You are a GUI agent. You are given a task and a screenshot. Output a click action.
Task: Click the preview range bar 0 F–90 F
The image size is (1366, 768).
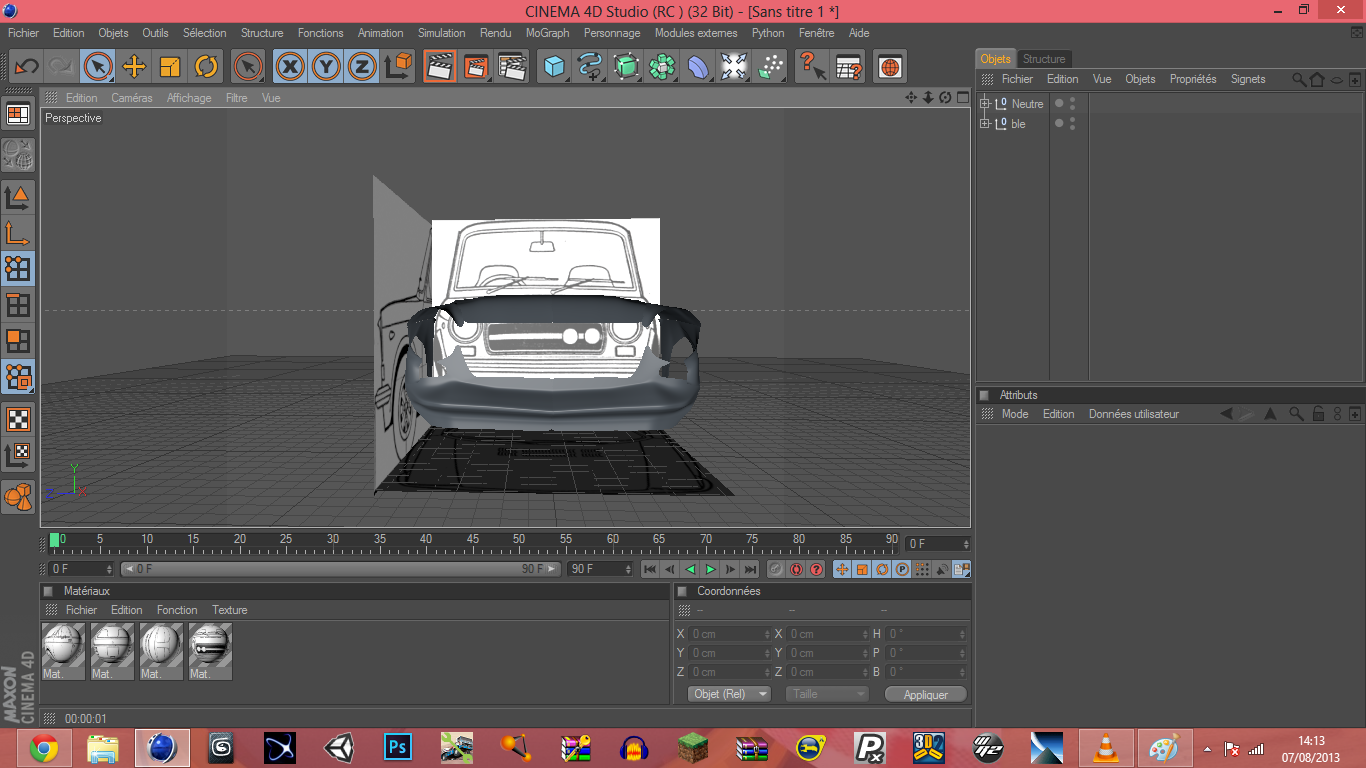[x=339, y=569]
